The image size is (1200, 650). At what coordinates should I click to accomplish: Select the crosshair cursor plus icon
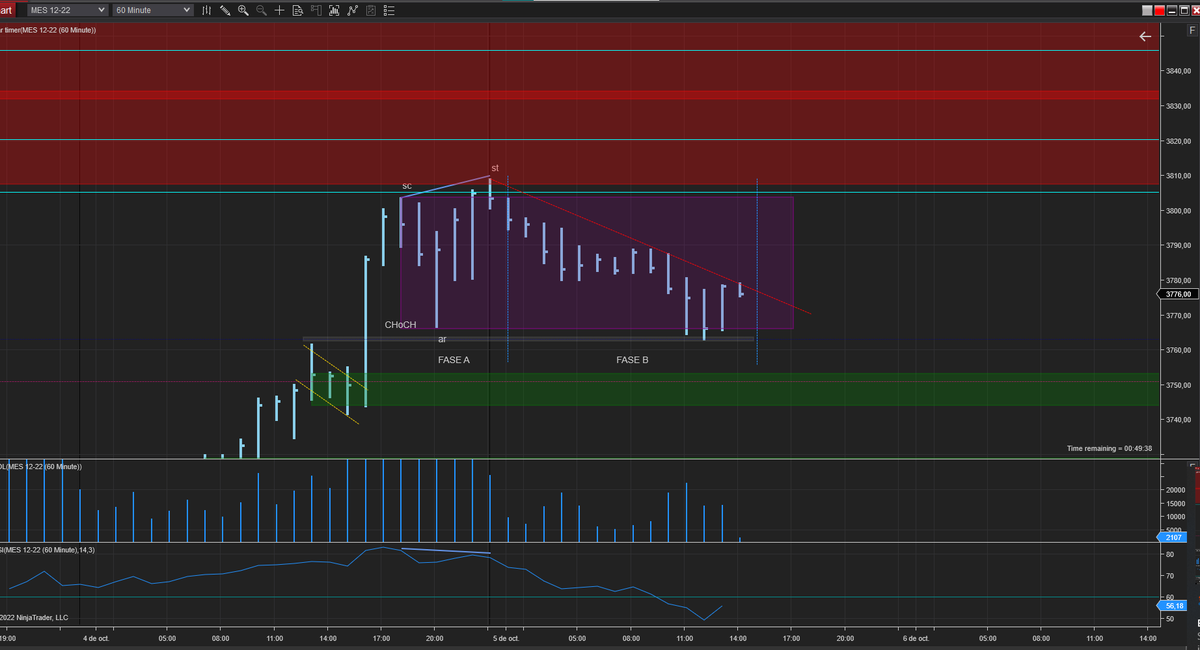[x=279, y=10]
